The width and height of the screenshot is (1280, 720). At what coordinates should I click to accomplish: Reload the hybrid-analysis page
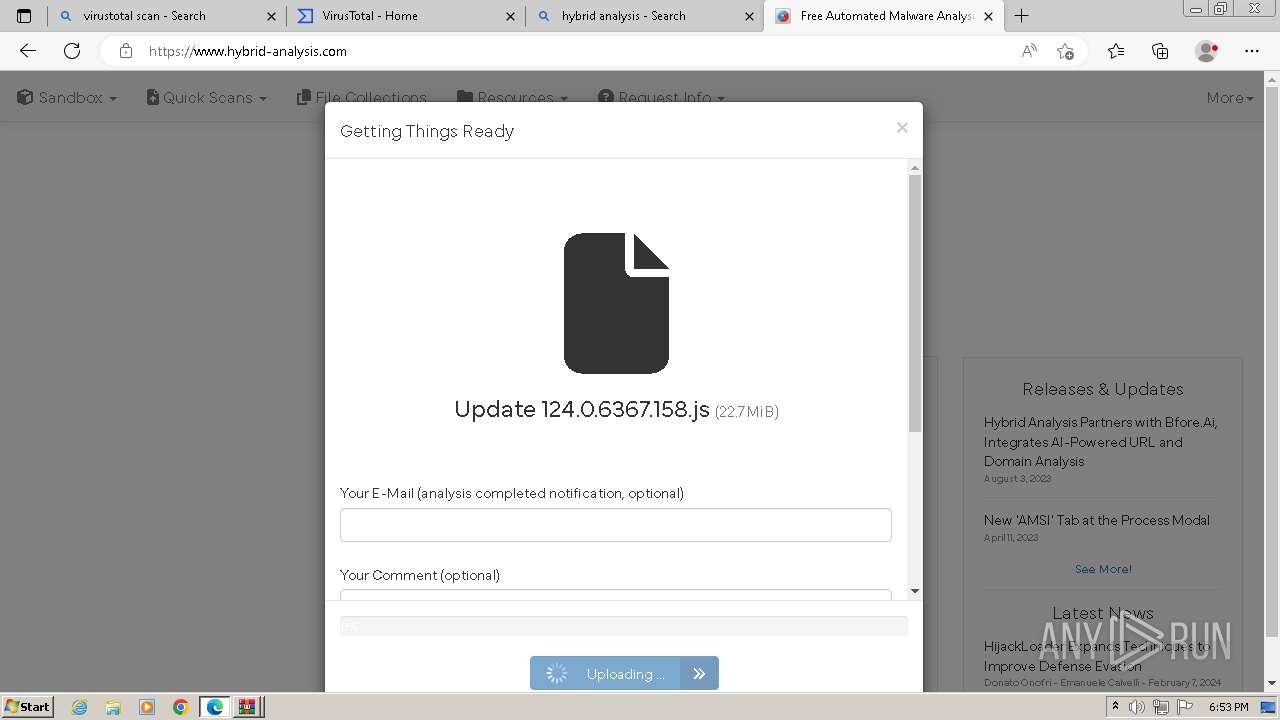[x=72, y=51]
